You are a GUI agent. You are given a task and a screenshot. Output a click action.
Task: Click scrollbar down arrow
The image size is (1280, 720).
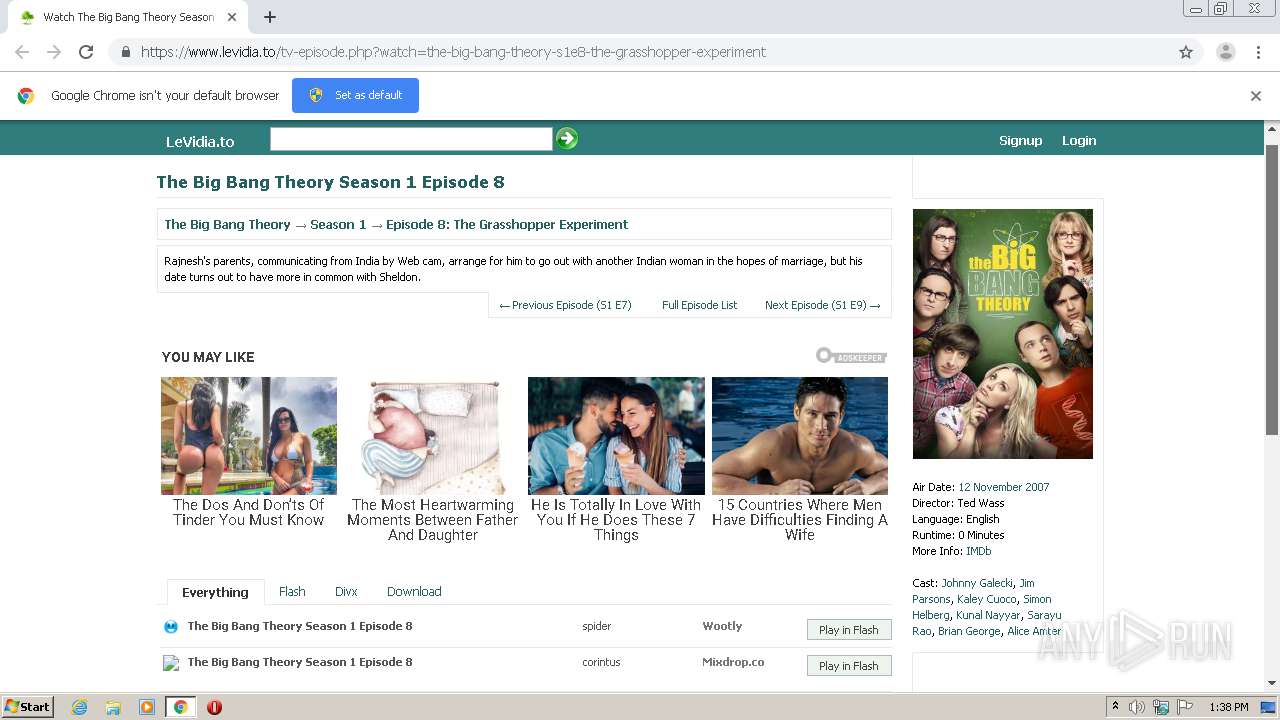[x=1272, y=683]
